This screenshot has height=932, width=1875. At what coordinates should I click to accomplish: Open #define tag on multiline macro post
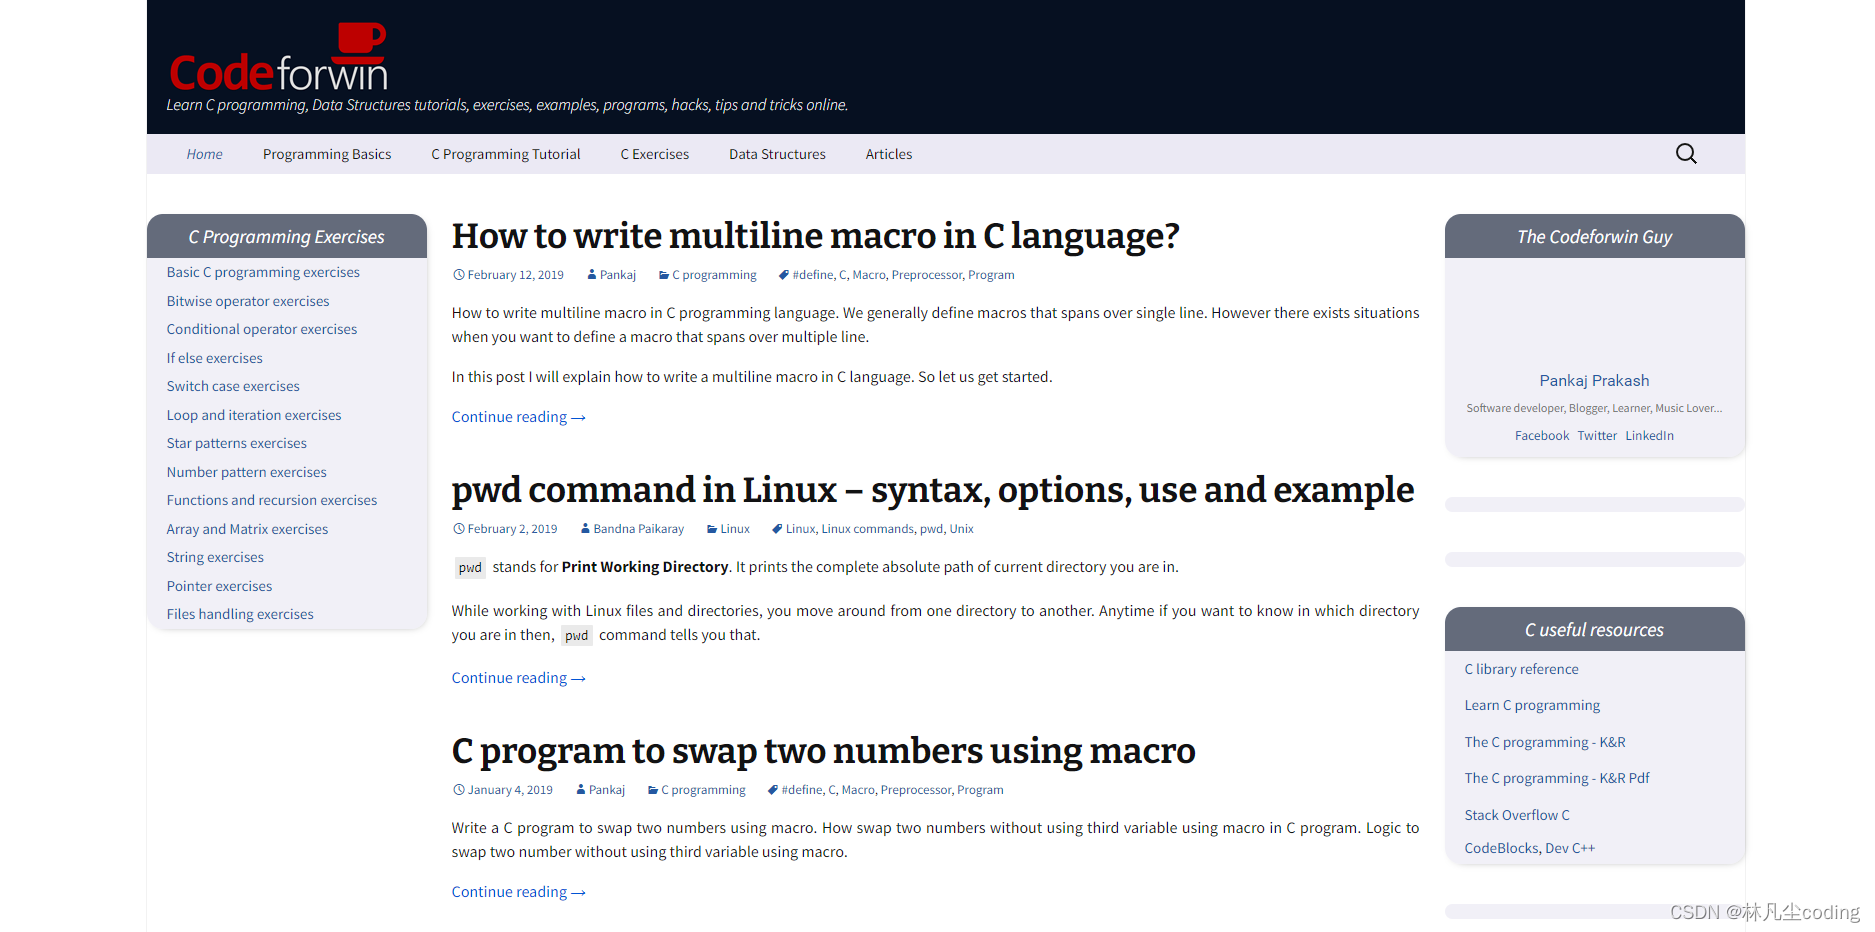(x=813, y=275)
